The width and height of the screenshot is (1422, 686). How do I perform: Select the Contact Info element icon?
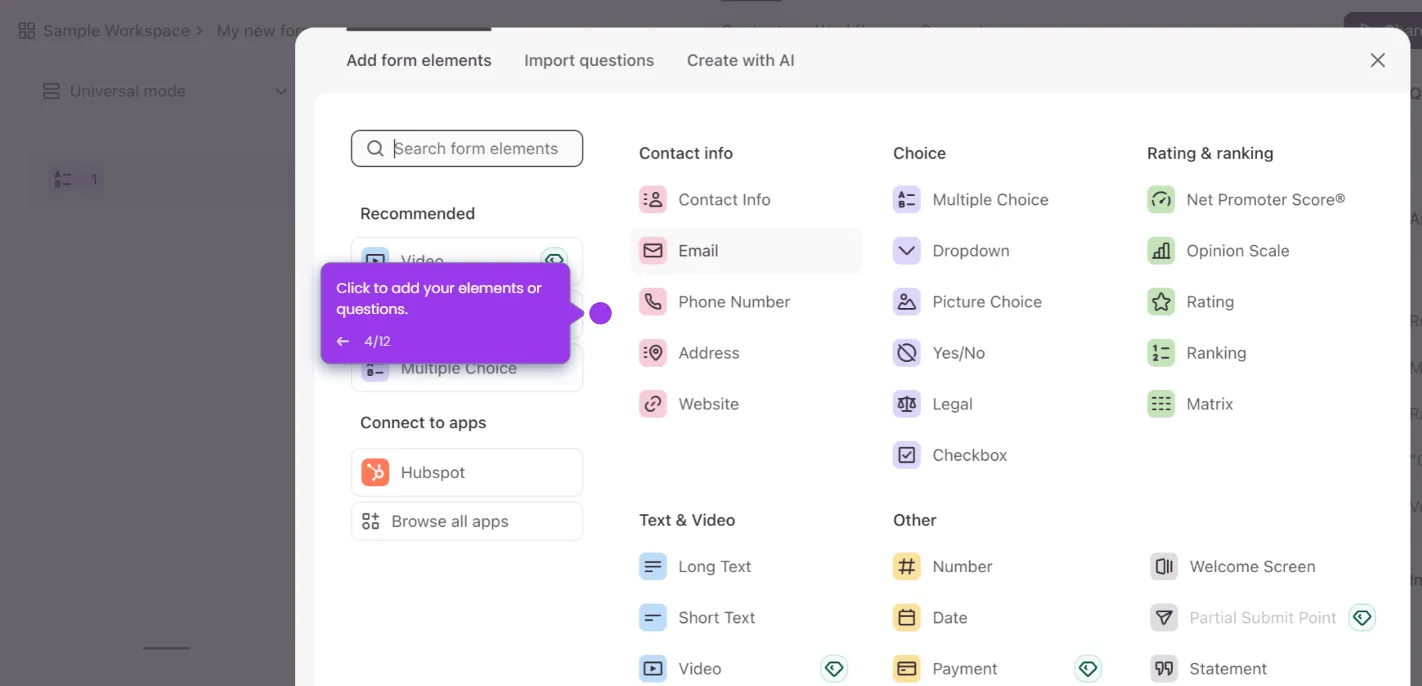pyautogui.click(x=653, y=199)
